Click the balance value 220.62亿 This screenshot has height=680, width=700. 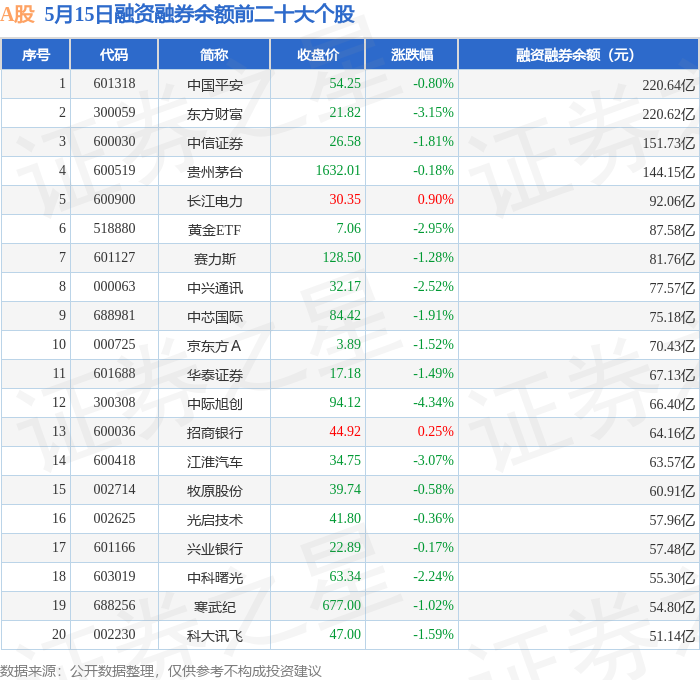point(669,114)
